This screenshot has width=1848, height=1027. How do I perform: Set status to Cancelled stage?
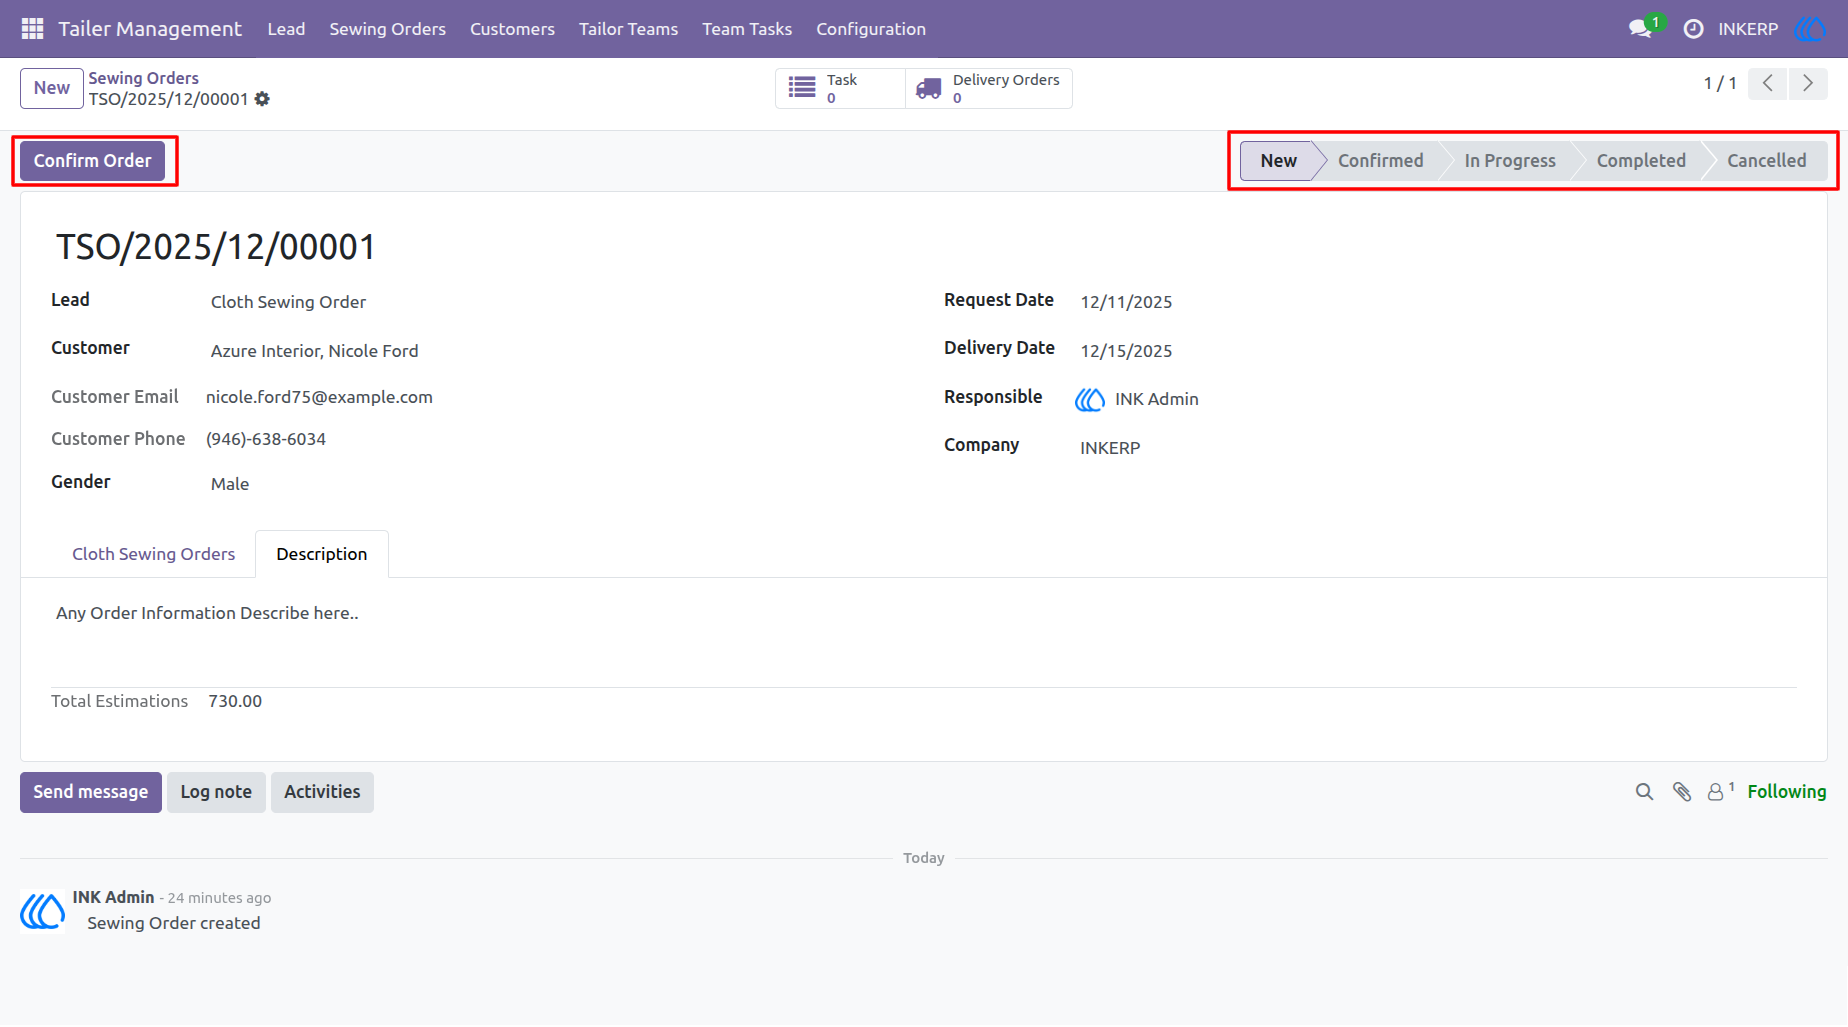[1767, 161]
